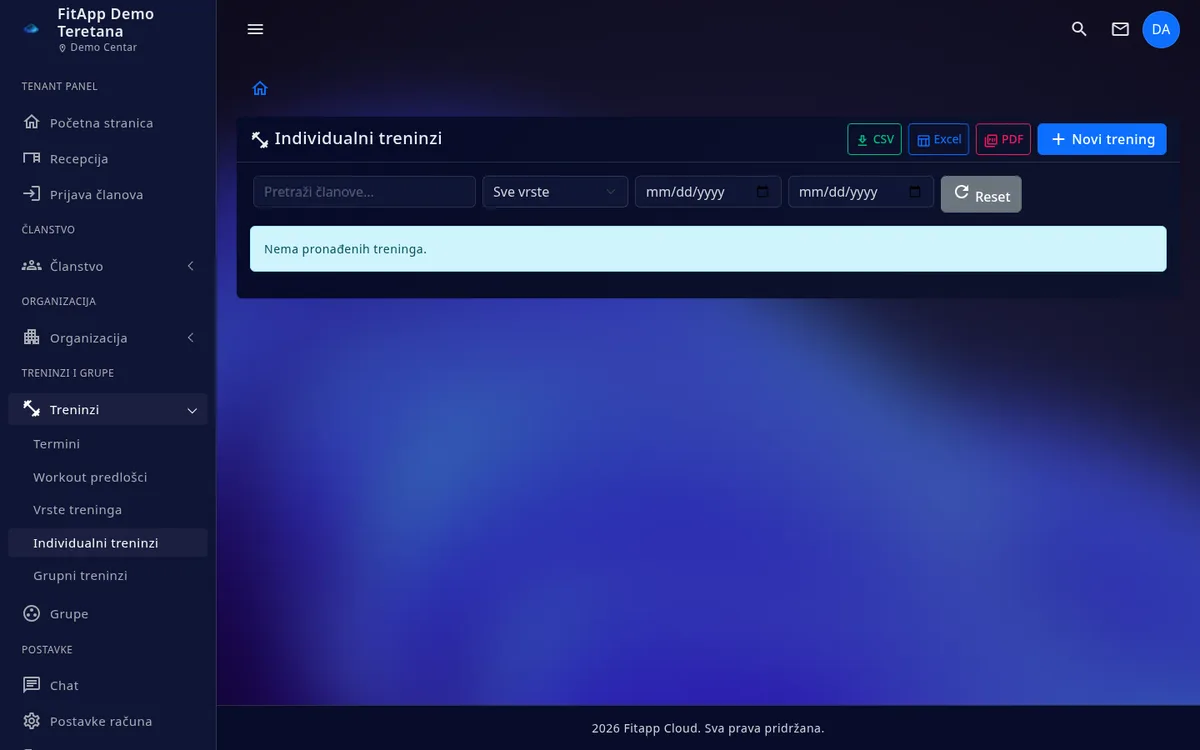
Task: Open Postavke računa in the sidebar
Action: click(x=108, y=721)
